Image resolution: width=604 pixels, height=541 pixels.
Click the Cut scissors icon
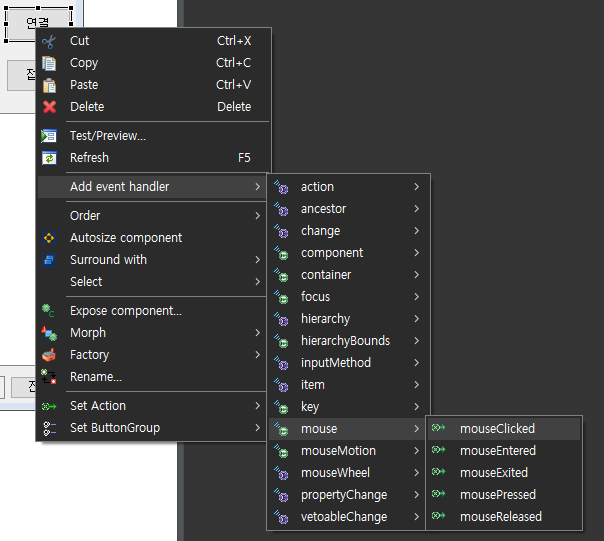coord(49,42)
